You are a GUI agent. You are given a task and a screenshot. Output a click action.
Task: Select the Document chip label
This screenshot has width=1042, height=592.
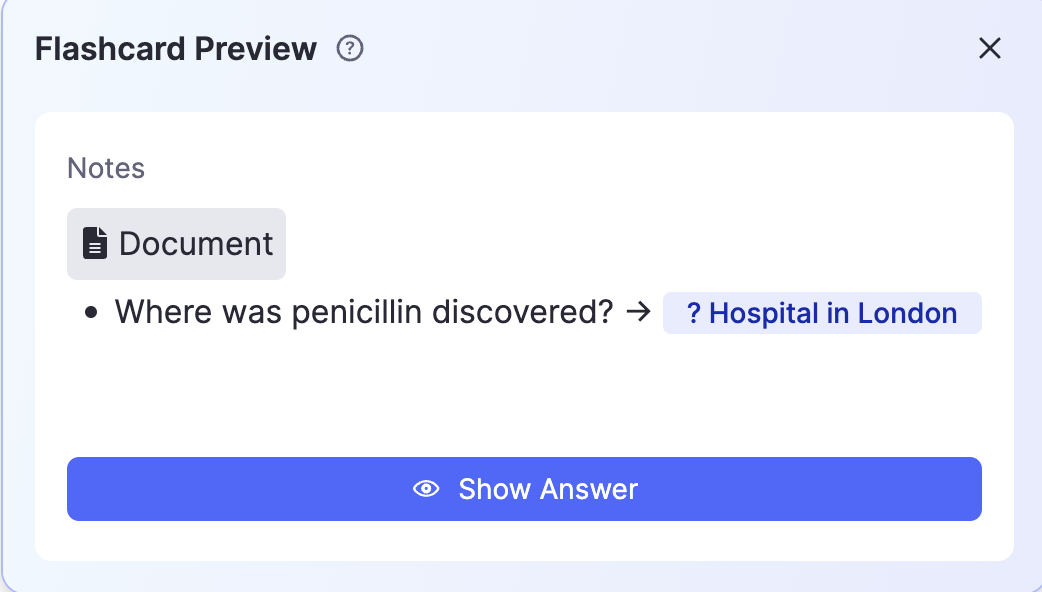pyautogui.click(x=196, y=243)
